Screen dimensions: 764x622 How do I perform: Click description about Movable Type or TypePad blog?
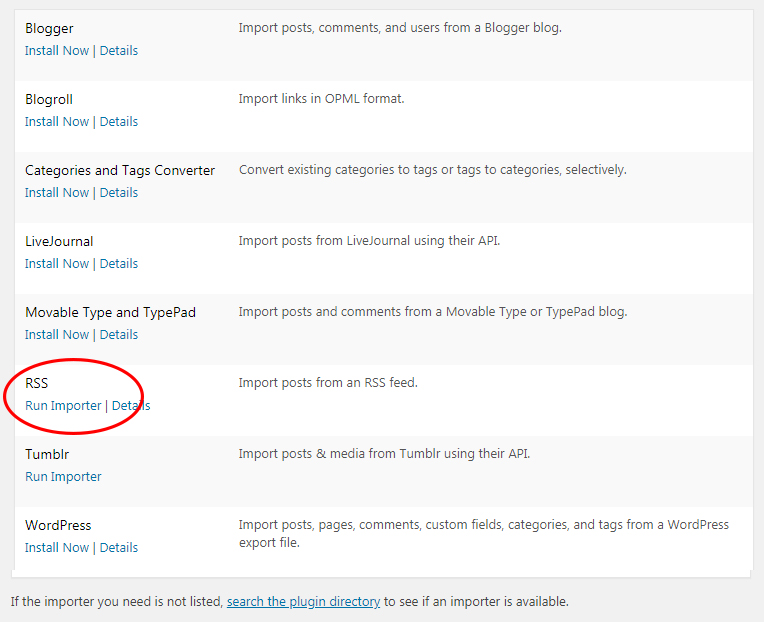click(x=433, y=312)
